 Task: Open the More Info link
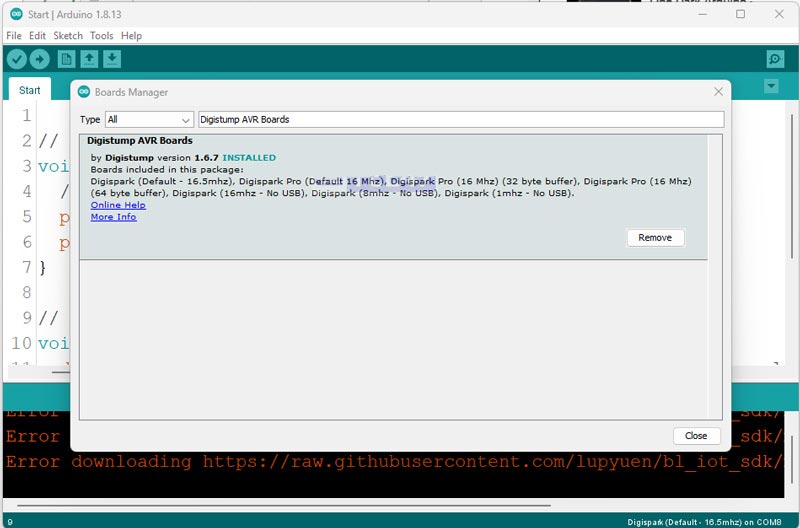[113, 217]
